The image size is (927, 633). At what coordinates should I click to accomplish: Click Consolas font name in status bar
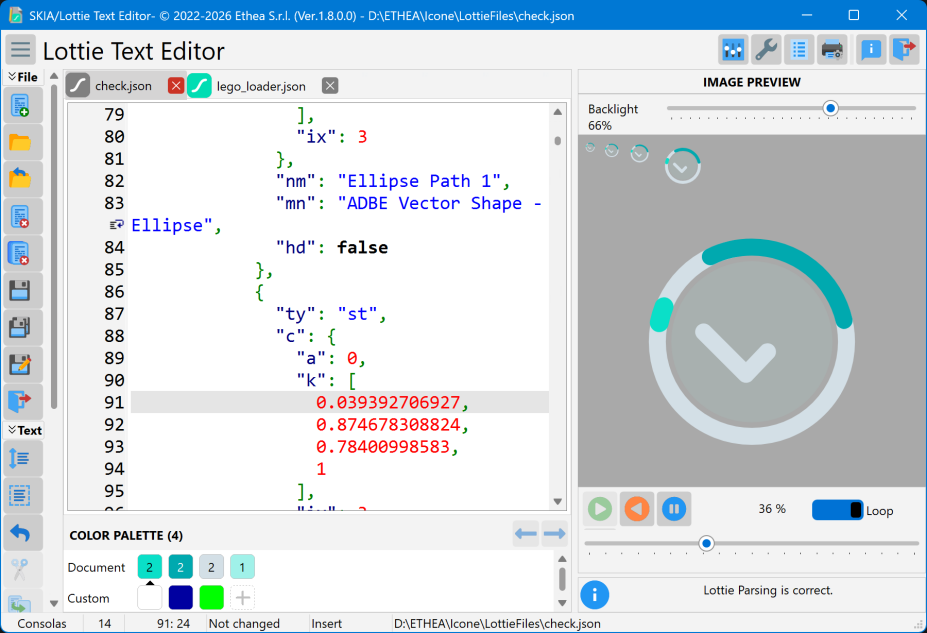coord(42,624)
